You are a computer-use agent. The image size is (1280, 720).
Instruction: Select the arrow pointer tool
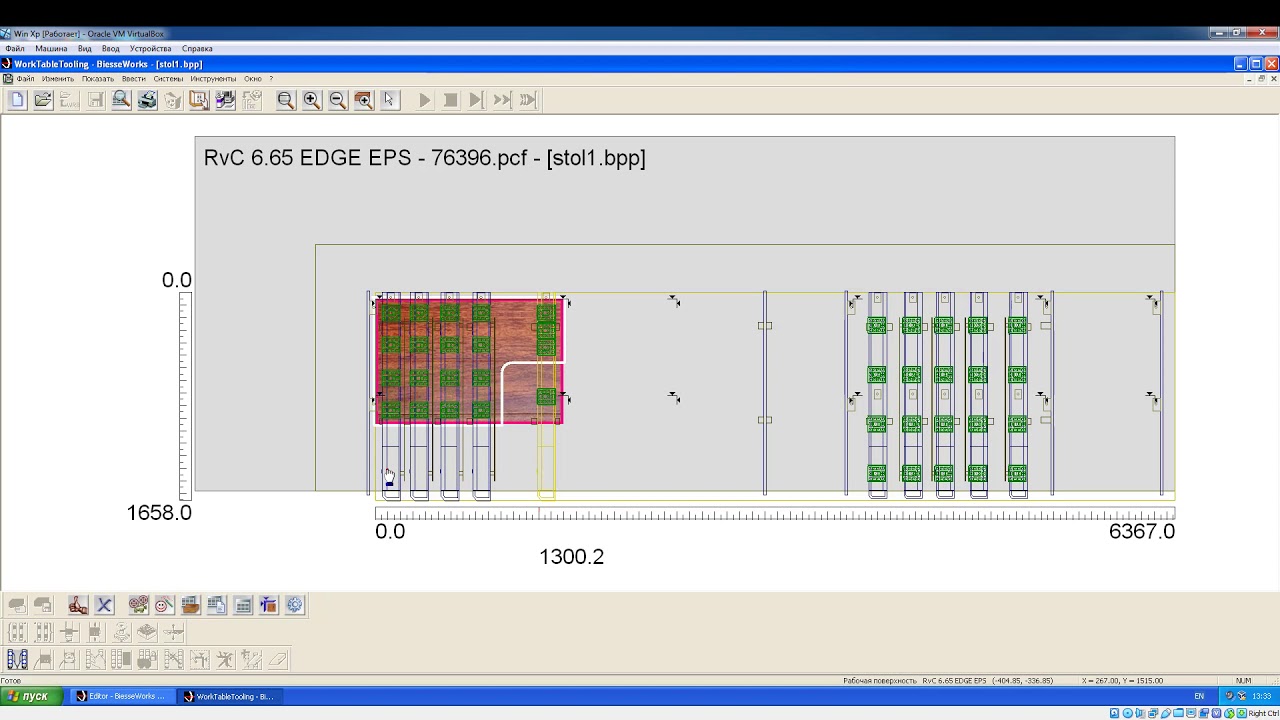(x=389, y=100)
